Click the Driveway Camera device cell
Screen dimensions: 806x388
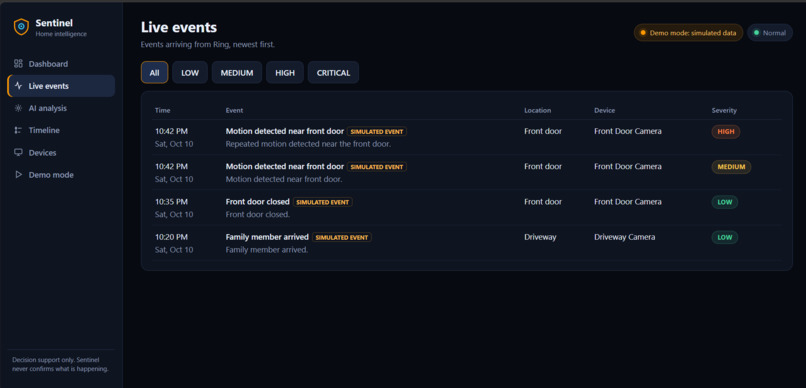(625, 237)
